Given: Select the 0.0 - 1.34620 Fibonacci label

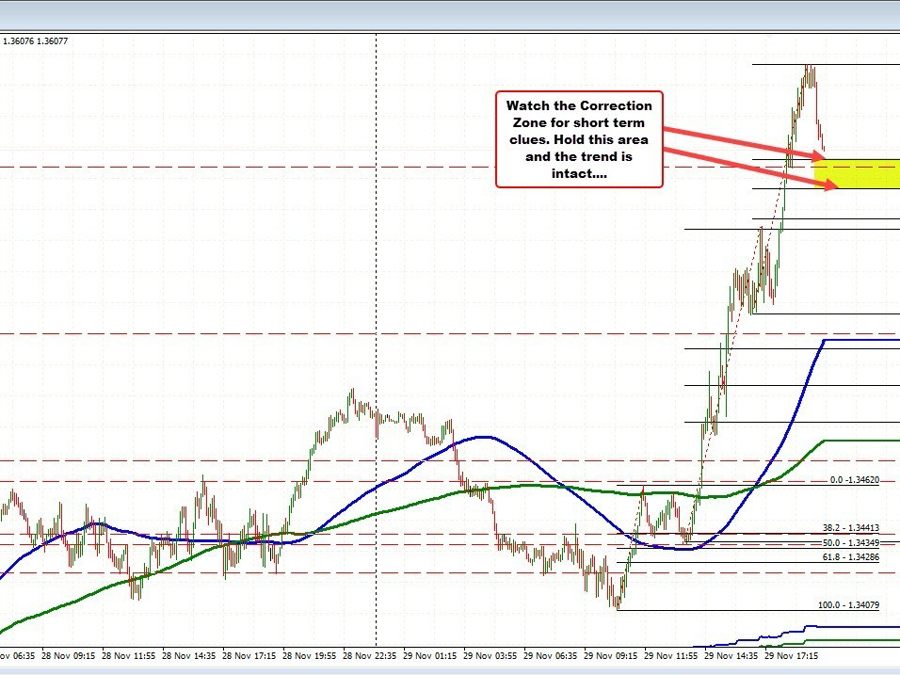Looking at the screenshot, I should point(855,481).
